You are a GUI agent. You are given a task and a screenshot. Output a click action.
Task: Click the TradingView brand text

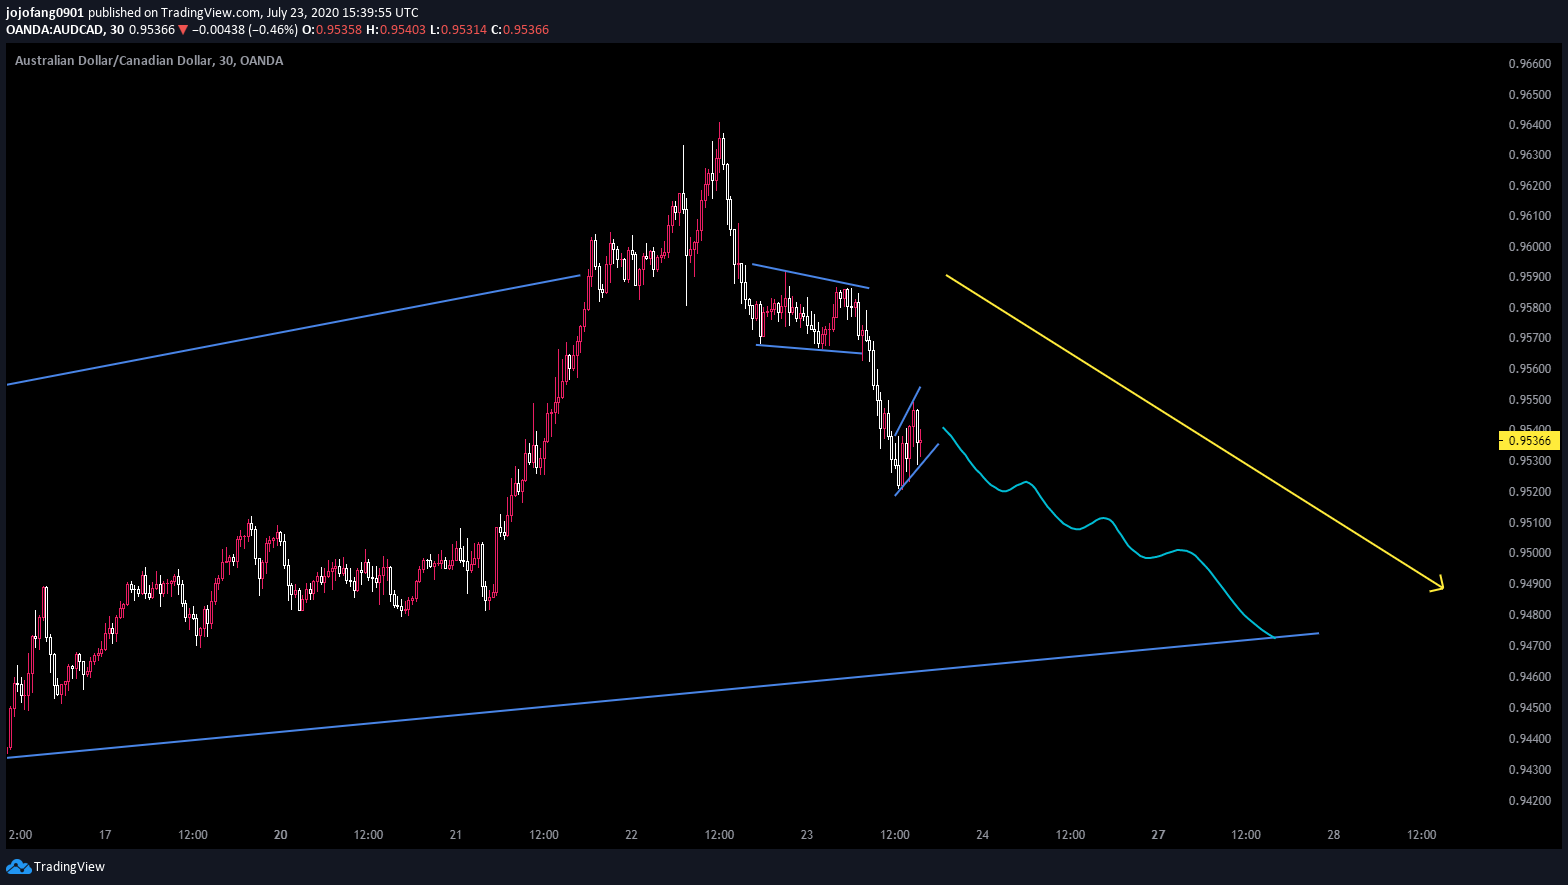point(69,867)
